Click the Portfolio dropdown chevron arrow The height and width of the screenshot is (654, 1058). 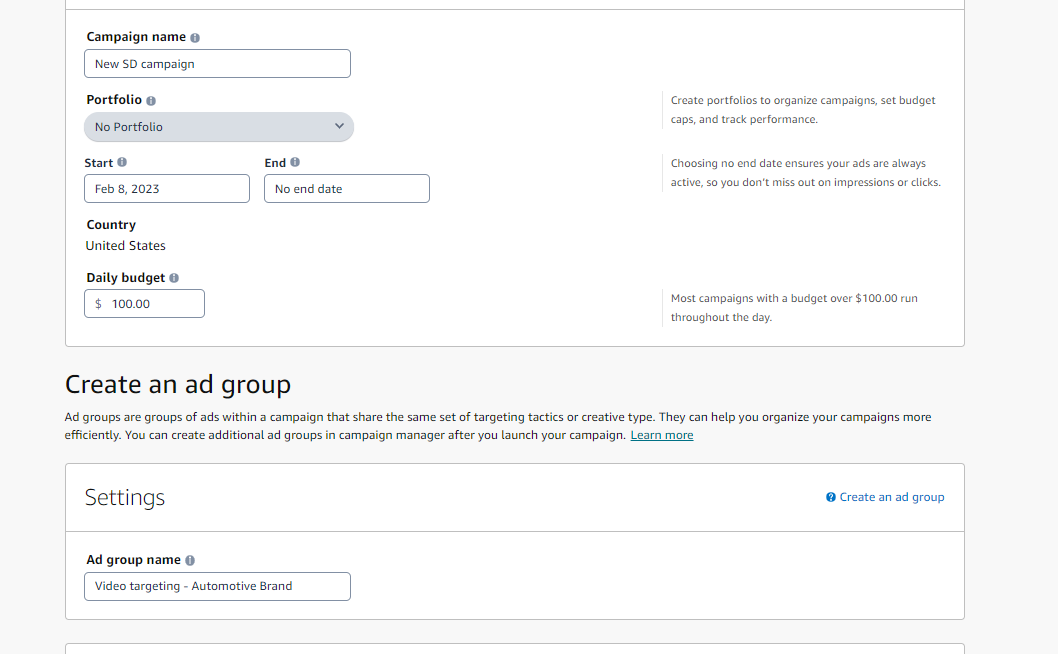click(x=339, y=126)
